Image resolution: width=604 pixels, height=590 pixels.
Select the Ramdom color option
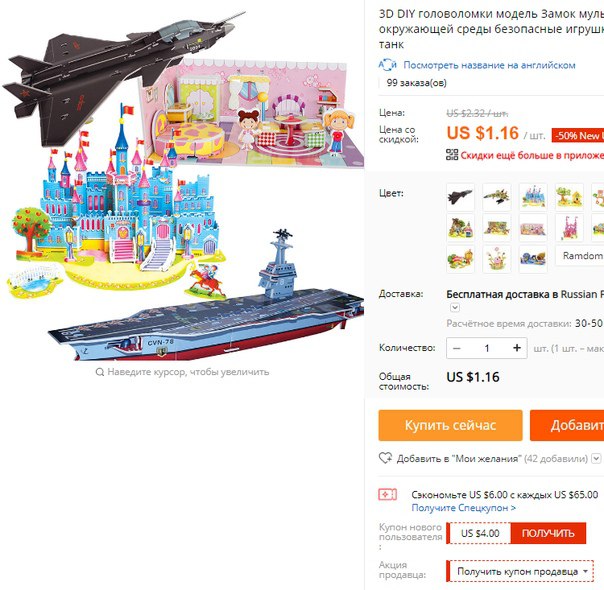580,256
